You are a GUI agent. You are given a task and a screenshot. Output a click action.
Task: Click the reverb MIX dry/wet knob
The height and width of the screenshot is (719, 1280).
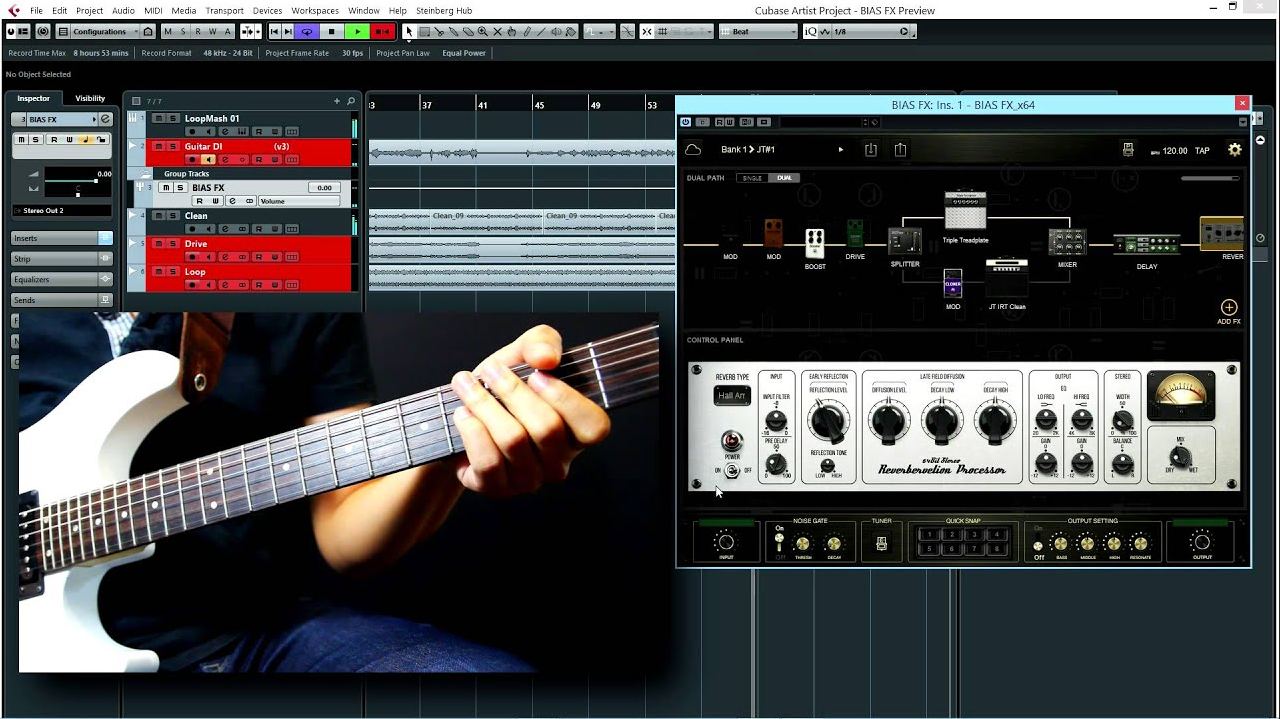coord(1180,455)
